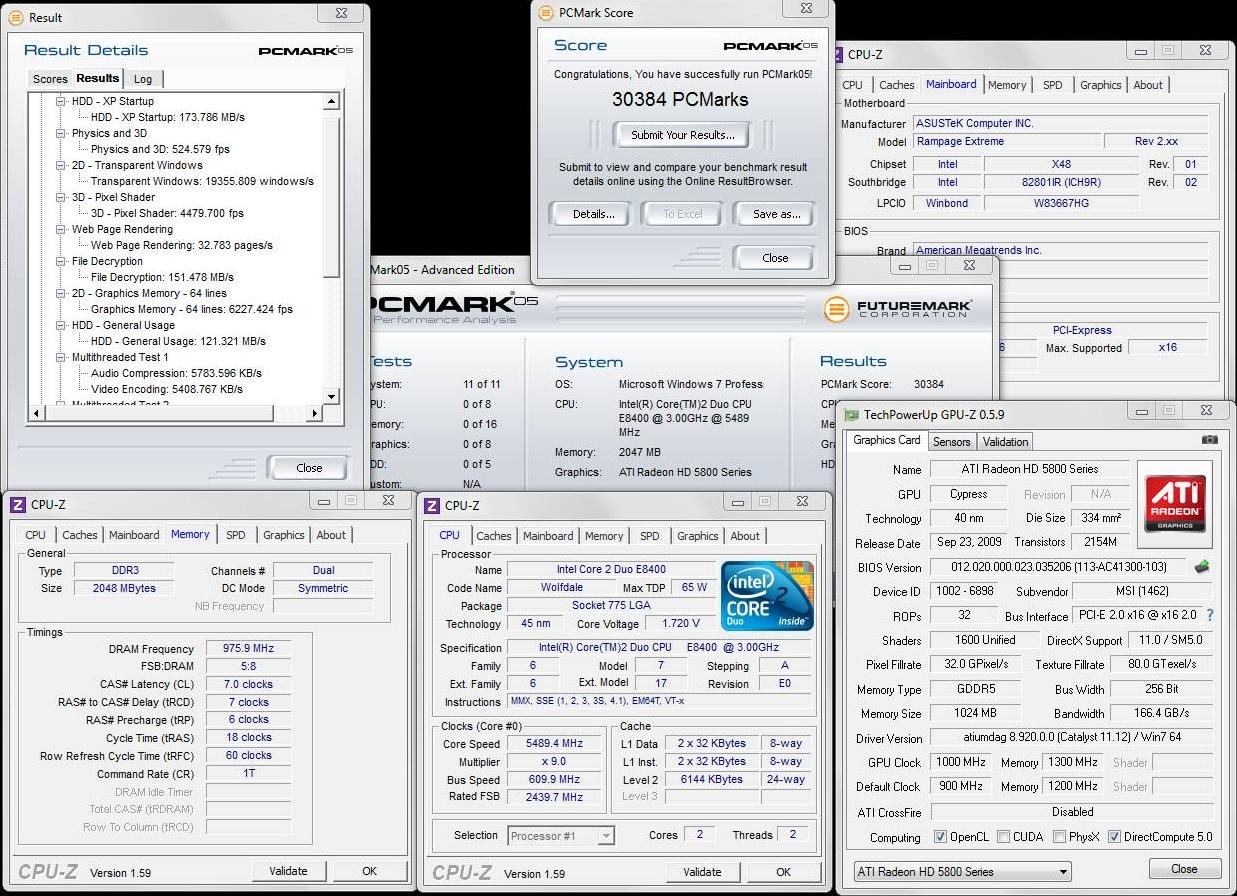Click Close in the Result window
Image resolution: width=1237 pixels, height=896 pixels.
click(309, 468)
